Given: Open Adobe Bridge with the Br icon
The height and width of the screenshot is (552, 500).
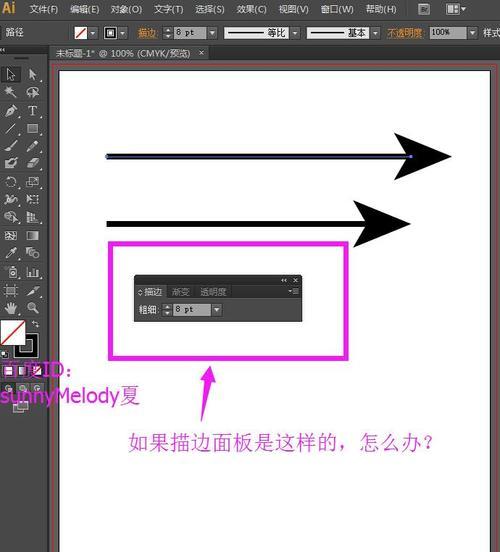Looking at the screenshot, I should click(x=424, y=9).
